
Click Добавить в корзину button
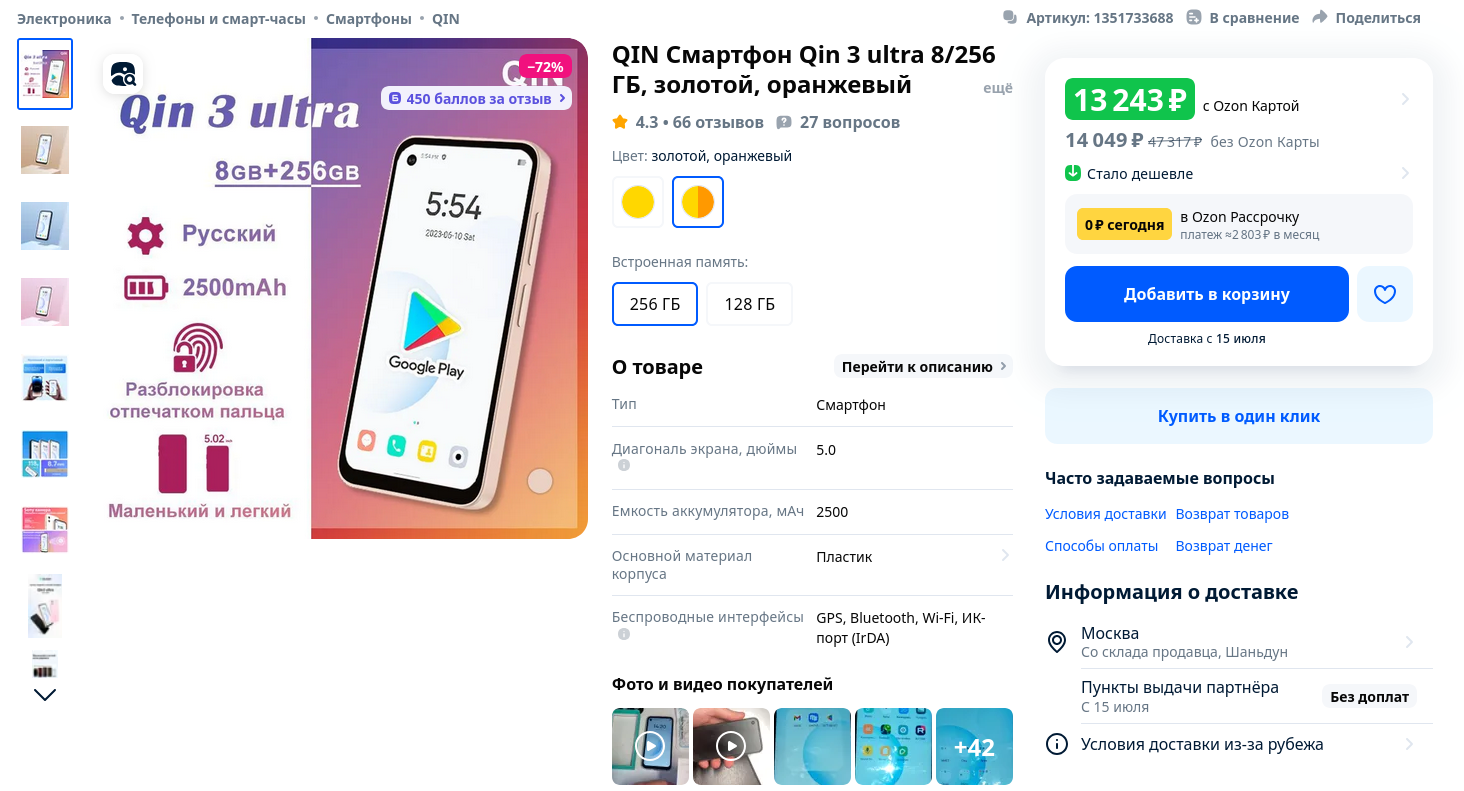[x=1207, y=294]
